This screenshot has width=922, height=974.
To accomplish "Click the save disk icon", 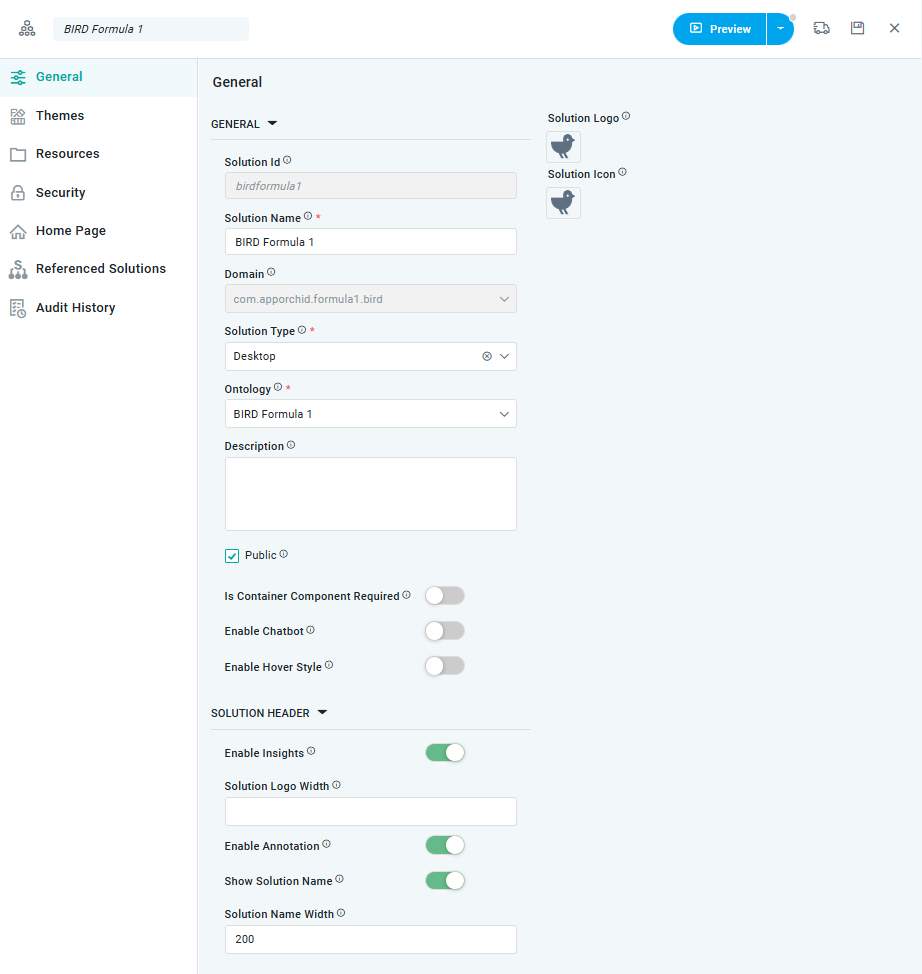I will [857, 29].
